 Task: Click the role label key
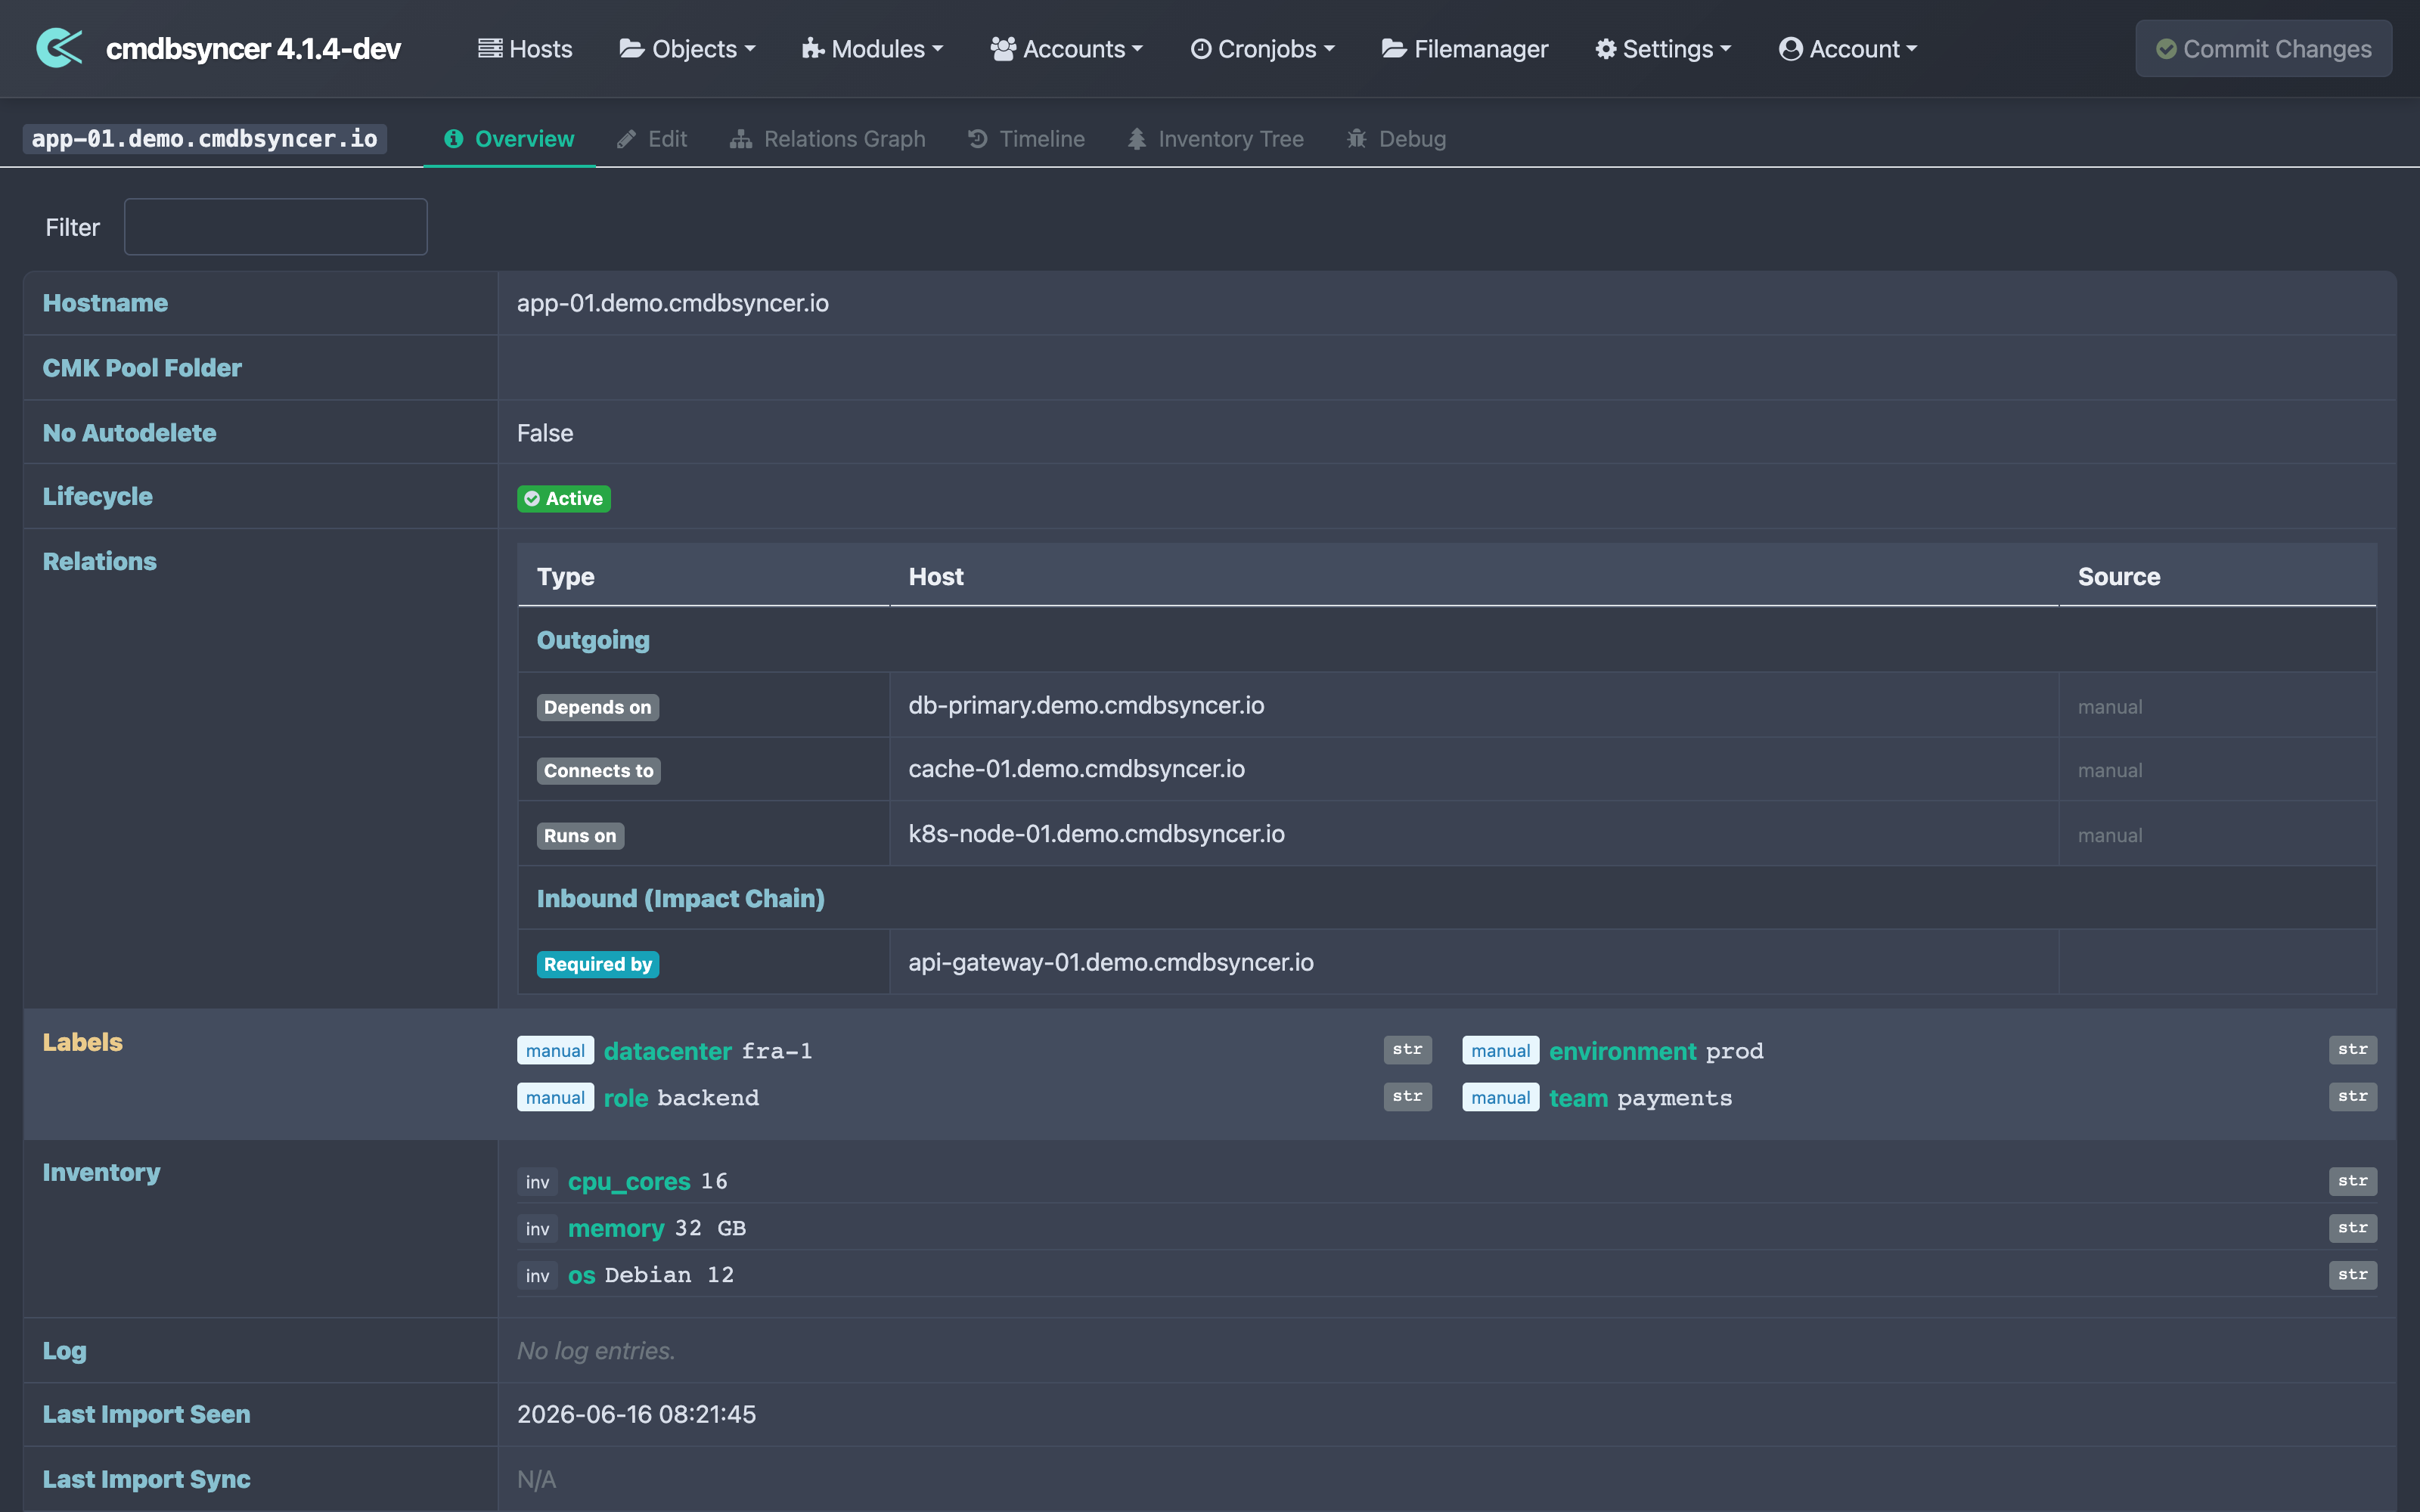tap(626, 1098)
